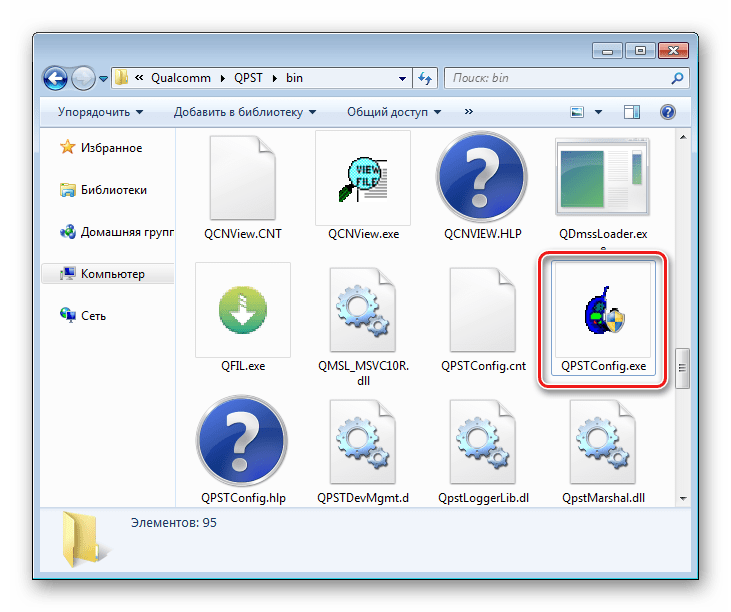
Task: Minimize the Explorer window
Action: click(x=607, y=50)
